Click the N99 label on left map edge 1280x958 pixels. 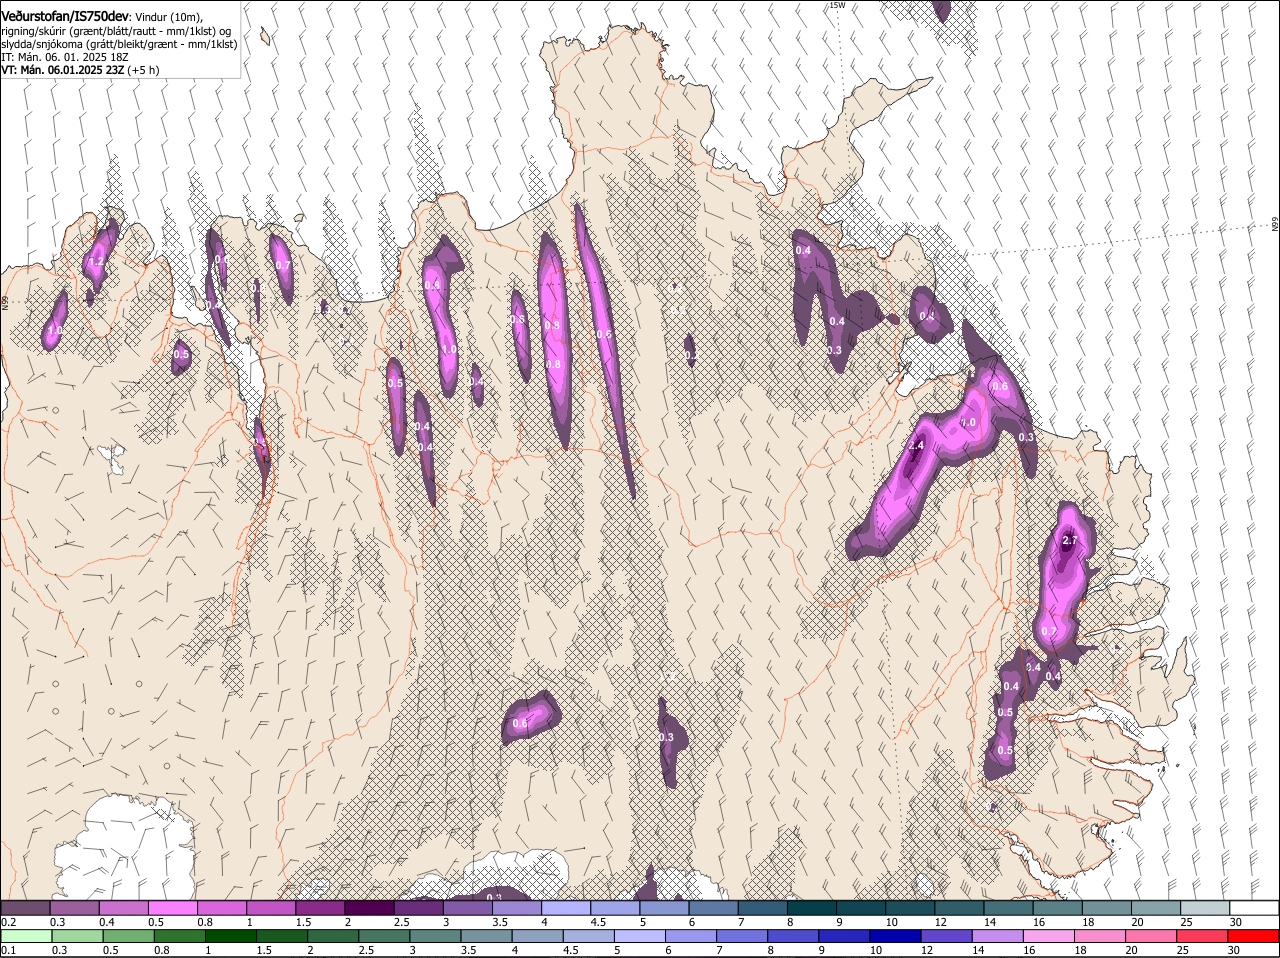5,301
